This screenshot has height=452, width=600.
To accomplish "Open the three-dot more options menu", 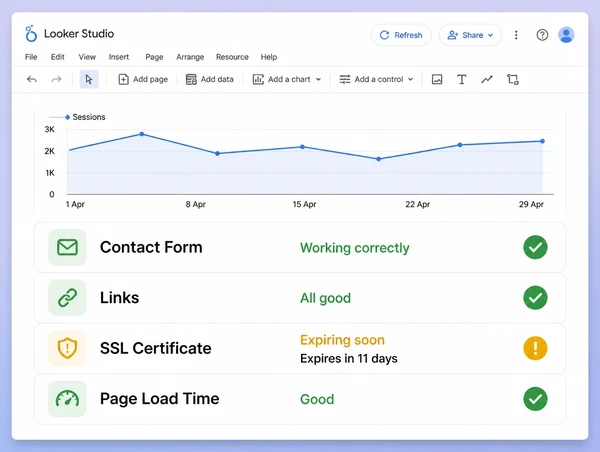I will 516,35.
